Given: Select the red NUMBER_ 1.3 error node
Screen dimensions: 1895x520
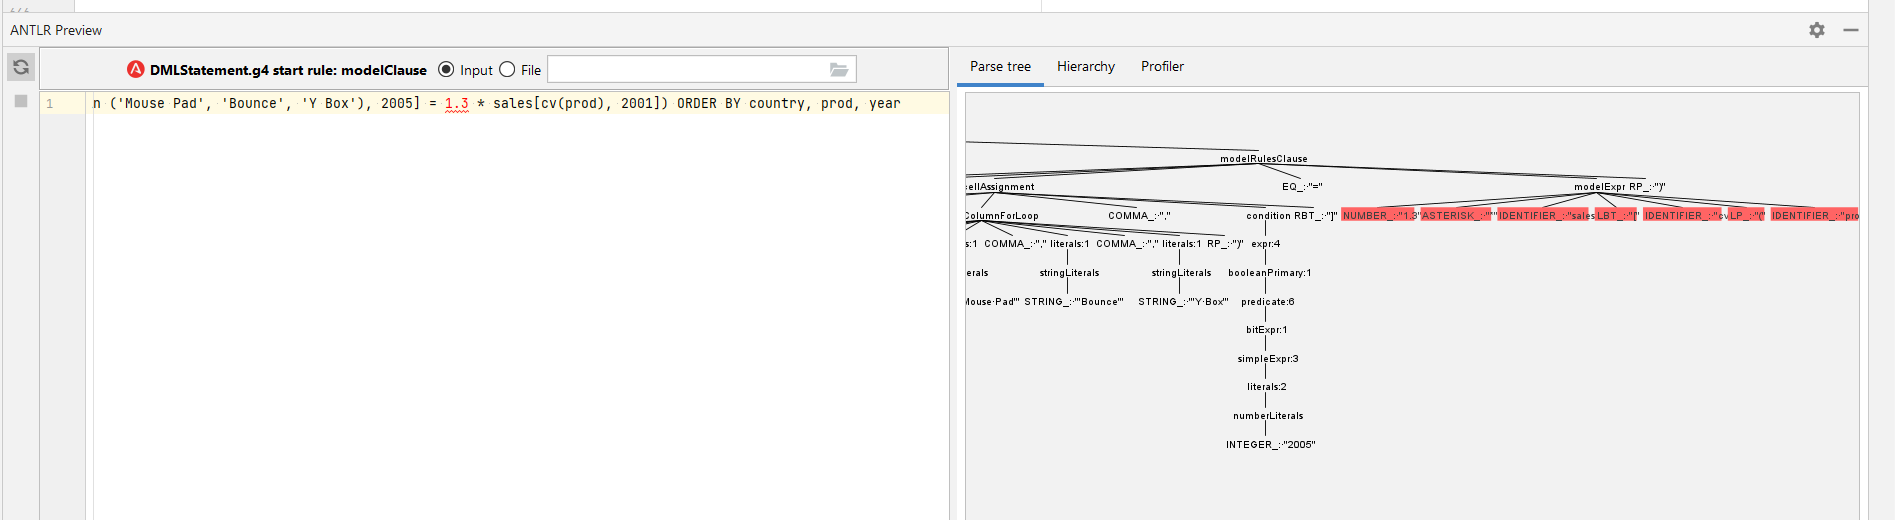Looking at the screenshot, I should click(1378, 215).
